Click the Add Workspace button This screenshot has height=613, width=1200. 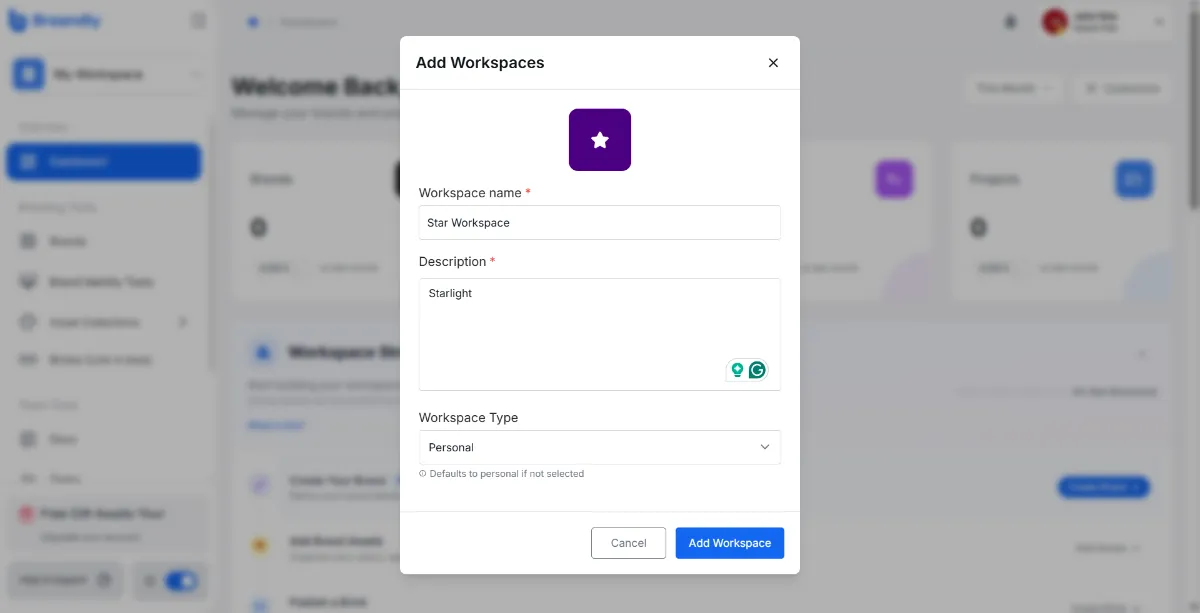(x=730, y=543)
